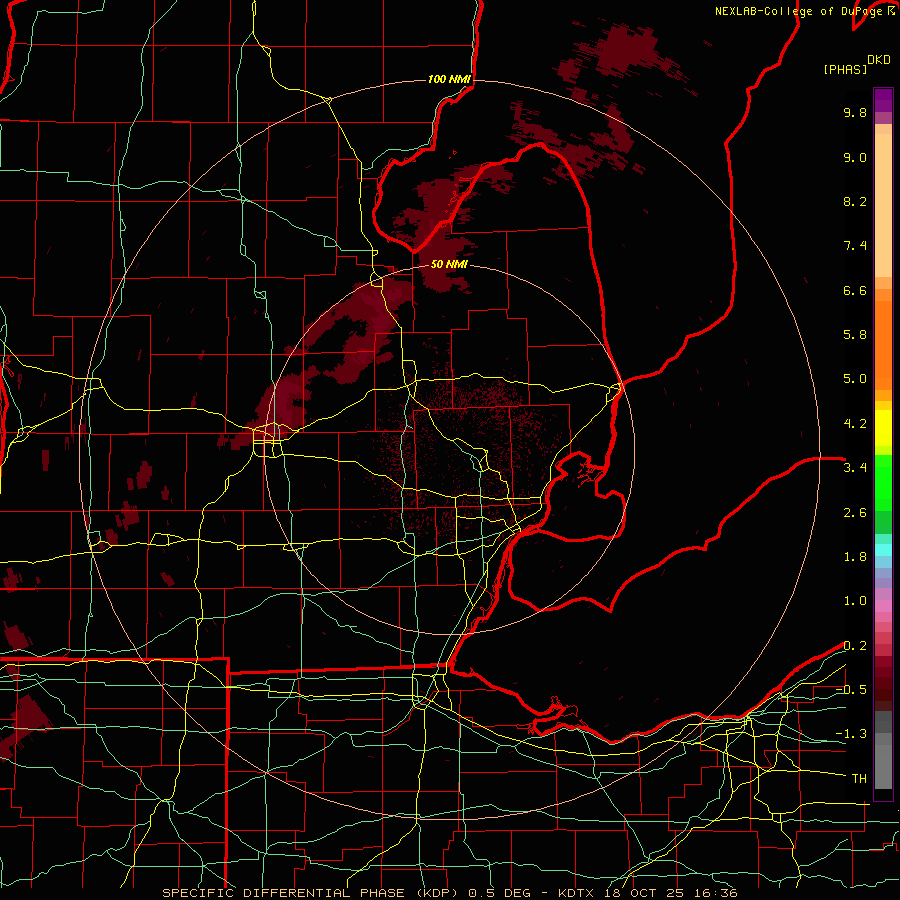This screenshot has height=900, width=900.
Task: Click the 9.8 value on the color scale
Action: pyautogui.click(x=855, y=112)
